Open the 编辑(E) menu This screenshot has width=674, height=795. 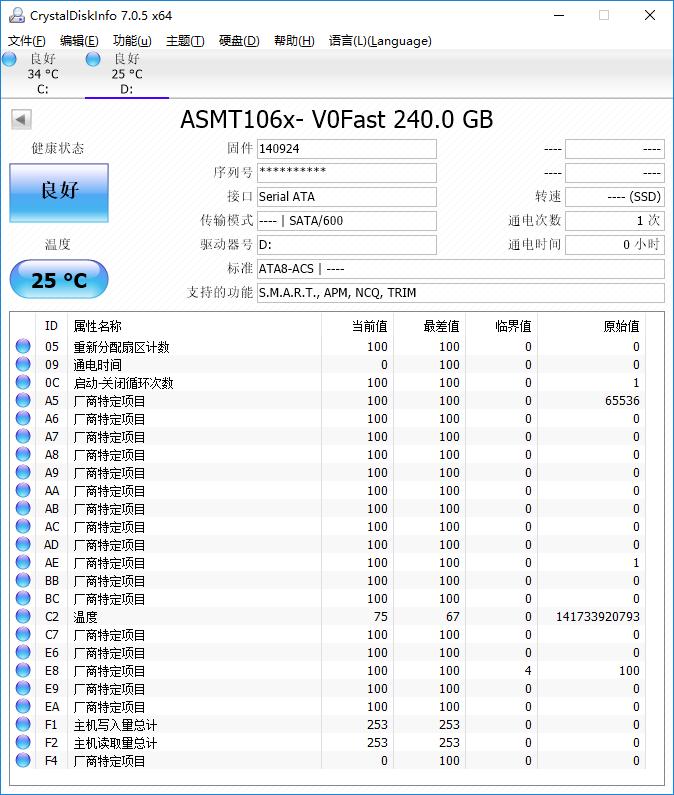(x=79, y=41)
